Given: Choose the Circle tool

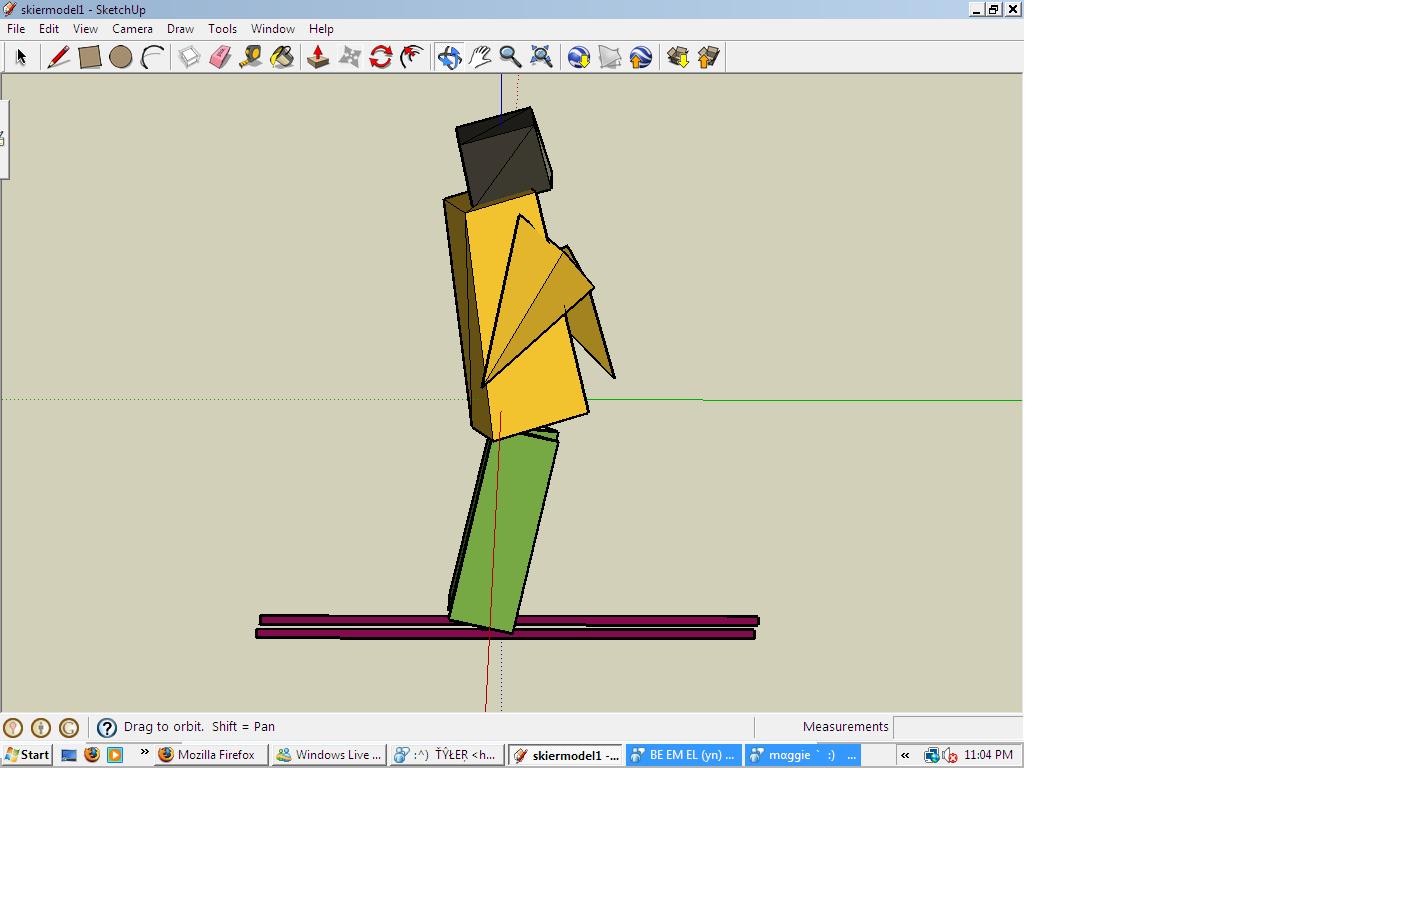Looking at the screenshot, I should (121, 57).
